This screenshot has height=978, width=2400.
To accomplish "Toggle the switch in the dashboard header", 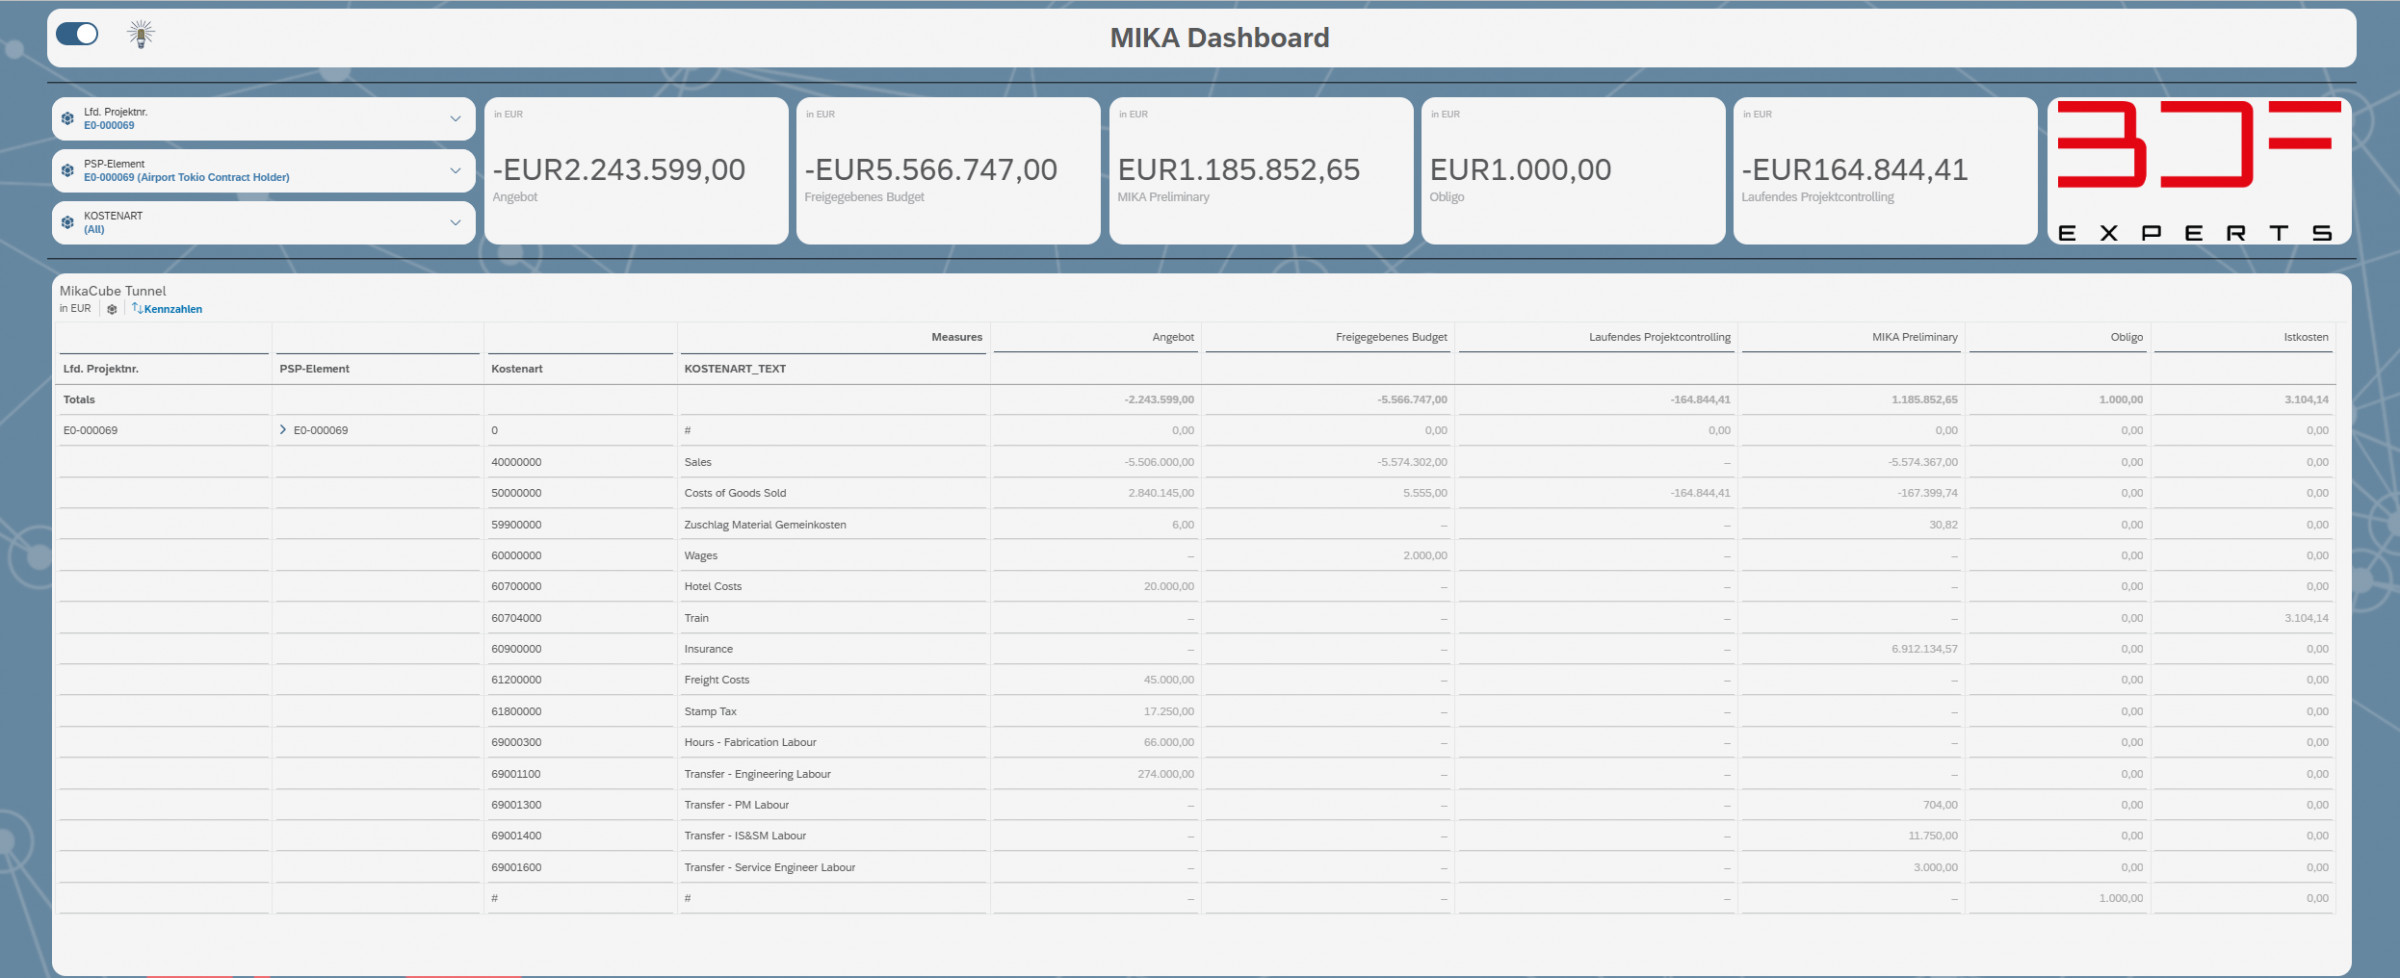I will (x=77, y=35).
